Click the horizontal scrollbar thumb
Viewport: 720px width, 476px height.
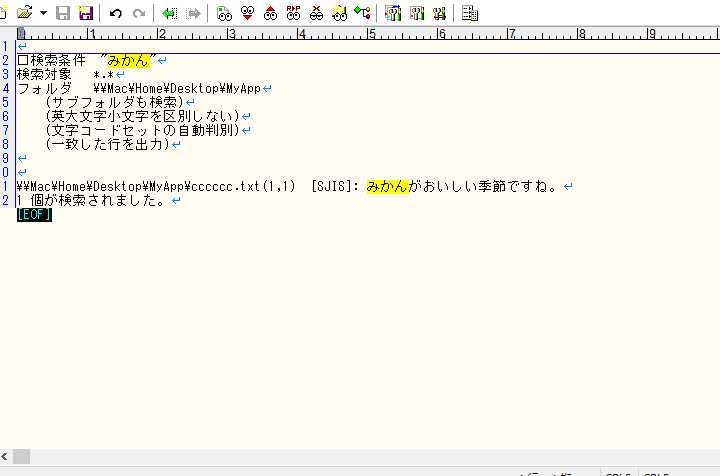pos(21,457)
